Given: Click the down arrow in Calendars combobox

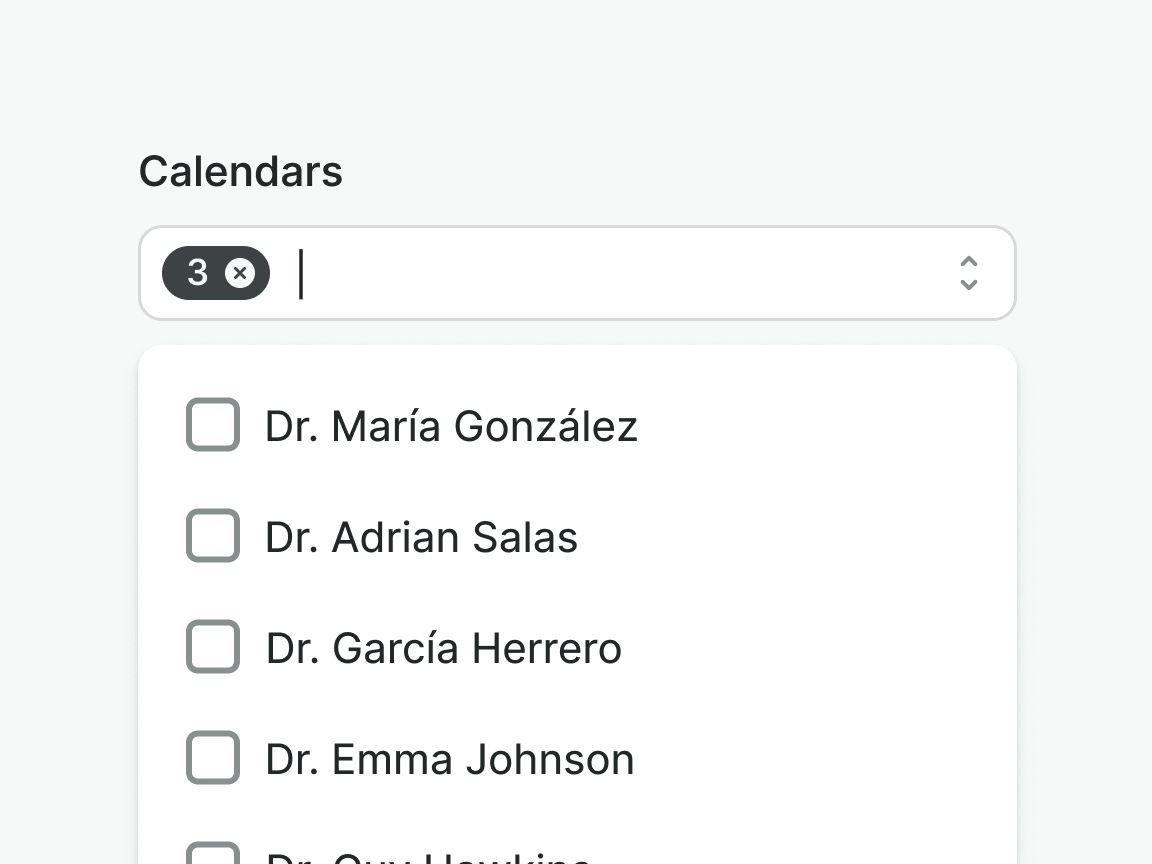Looking at the screenshot, I should click(x=968, y=285).
